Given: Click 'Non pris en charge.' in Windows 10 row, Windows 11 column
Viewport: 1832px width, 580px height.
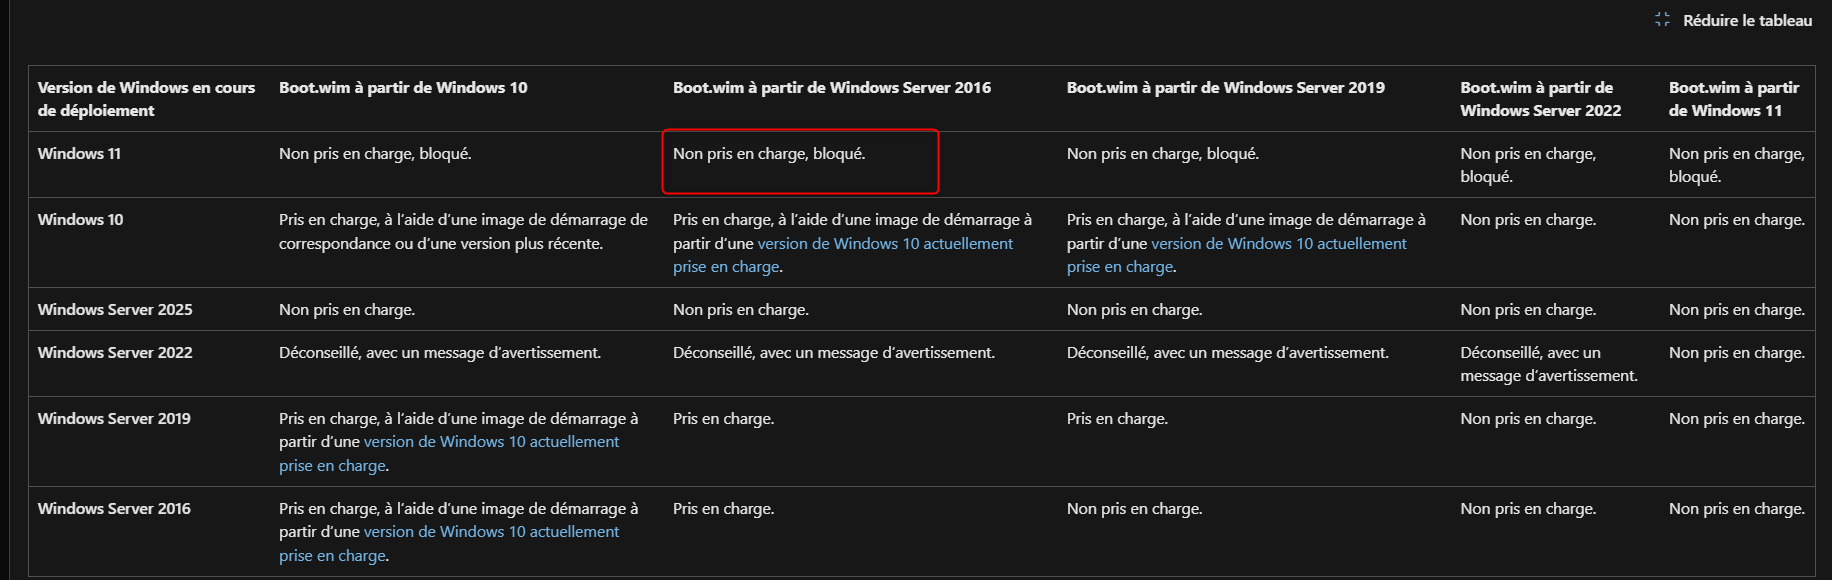Looking at the screenshot, I should 1737,220.
